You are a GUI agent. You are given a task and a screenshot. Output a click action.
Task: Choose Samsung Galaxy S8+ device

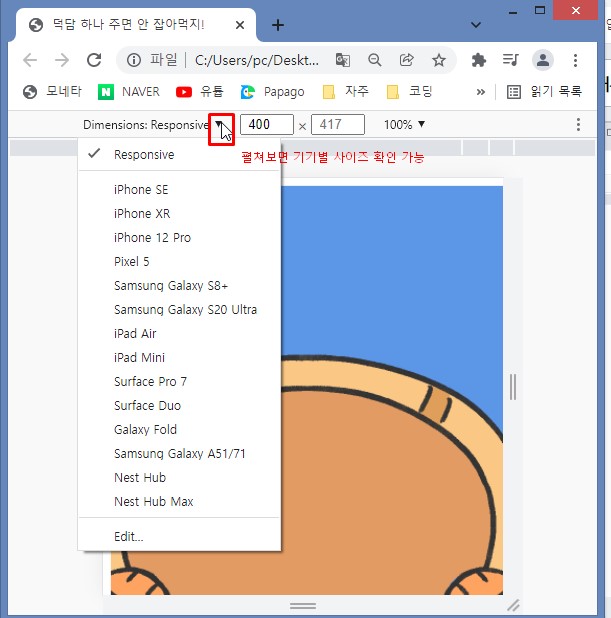tap(179, 286)
